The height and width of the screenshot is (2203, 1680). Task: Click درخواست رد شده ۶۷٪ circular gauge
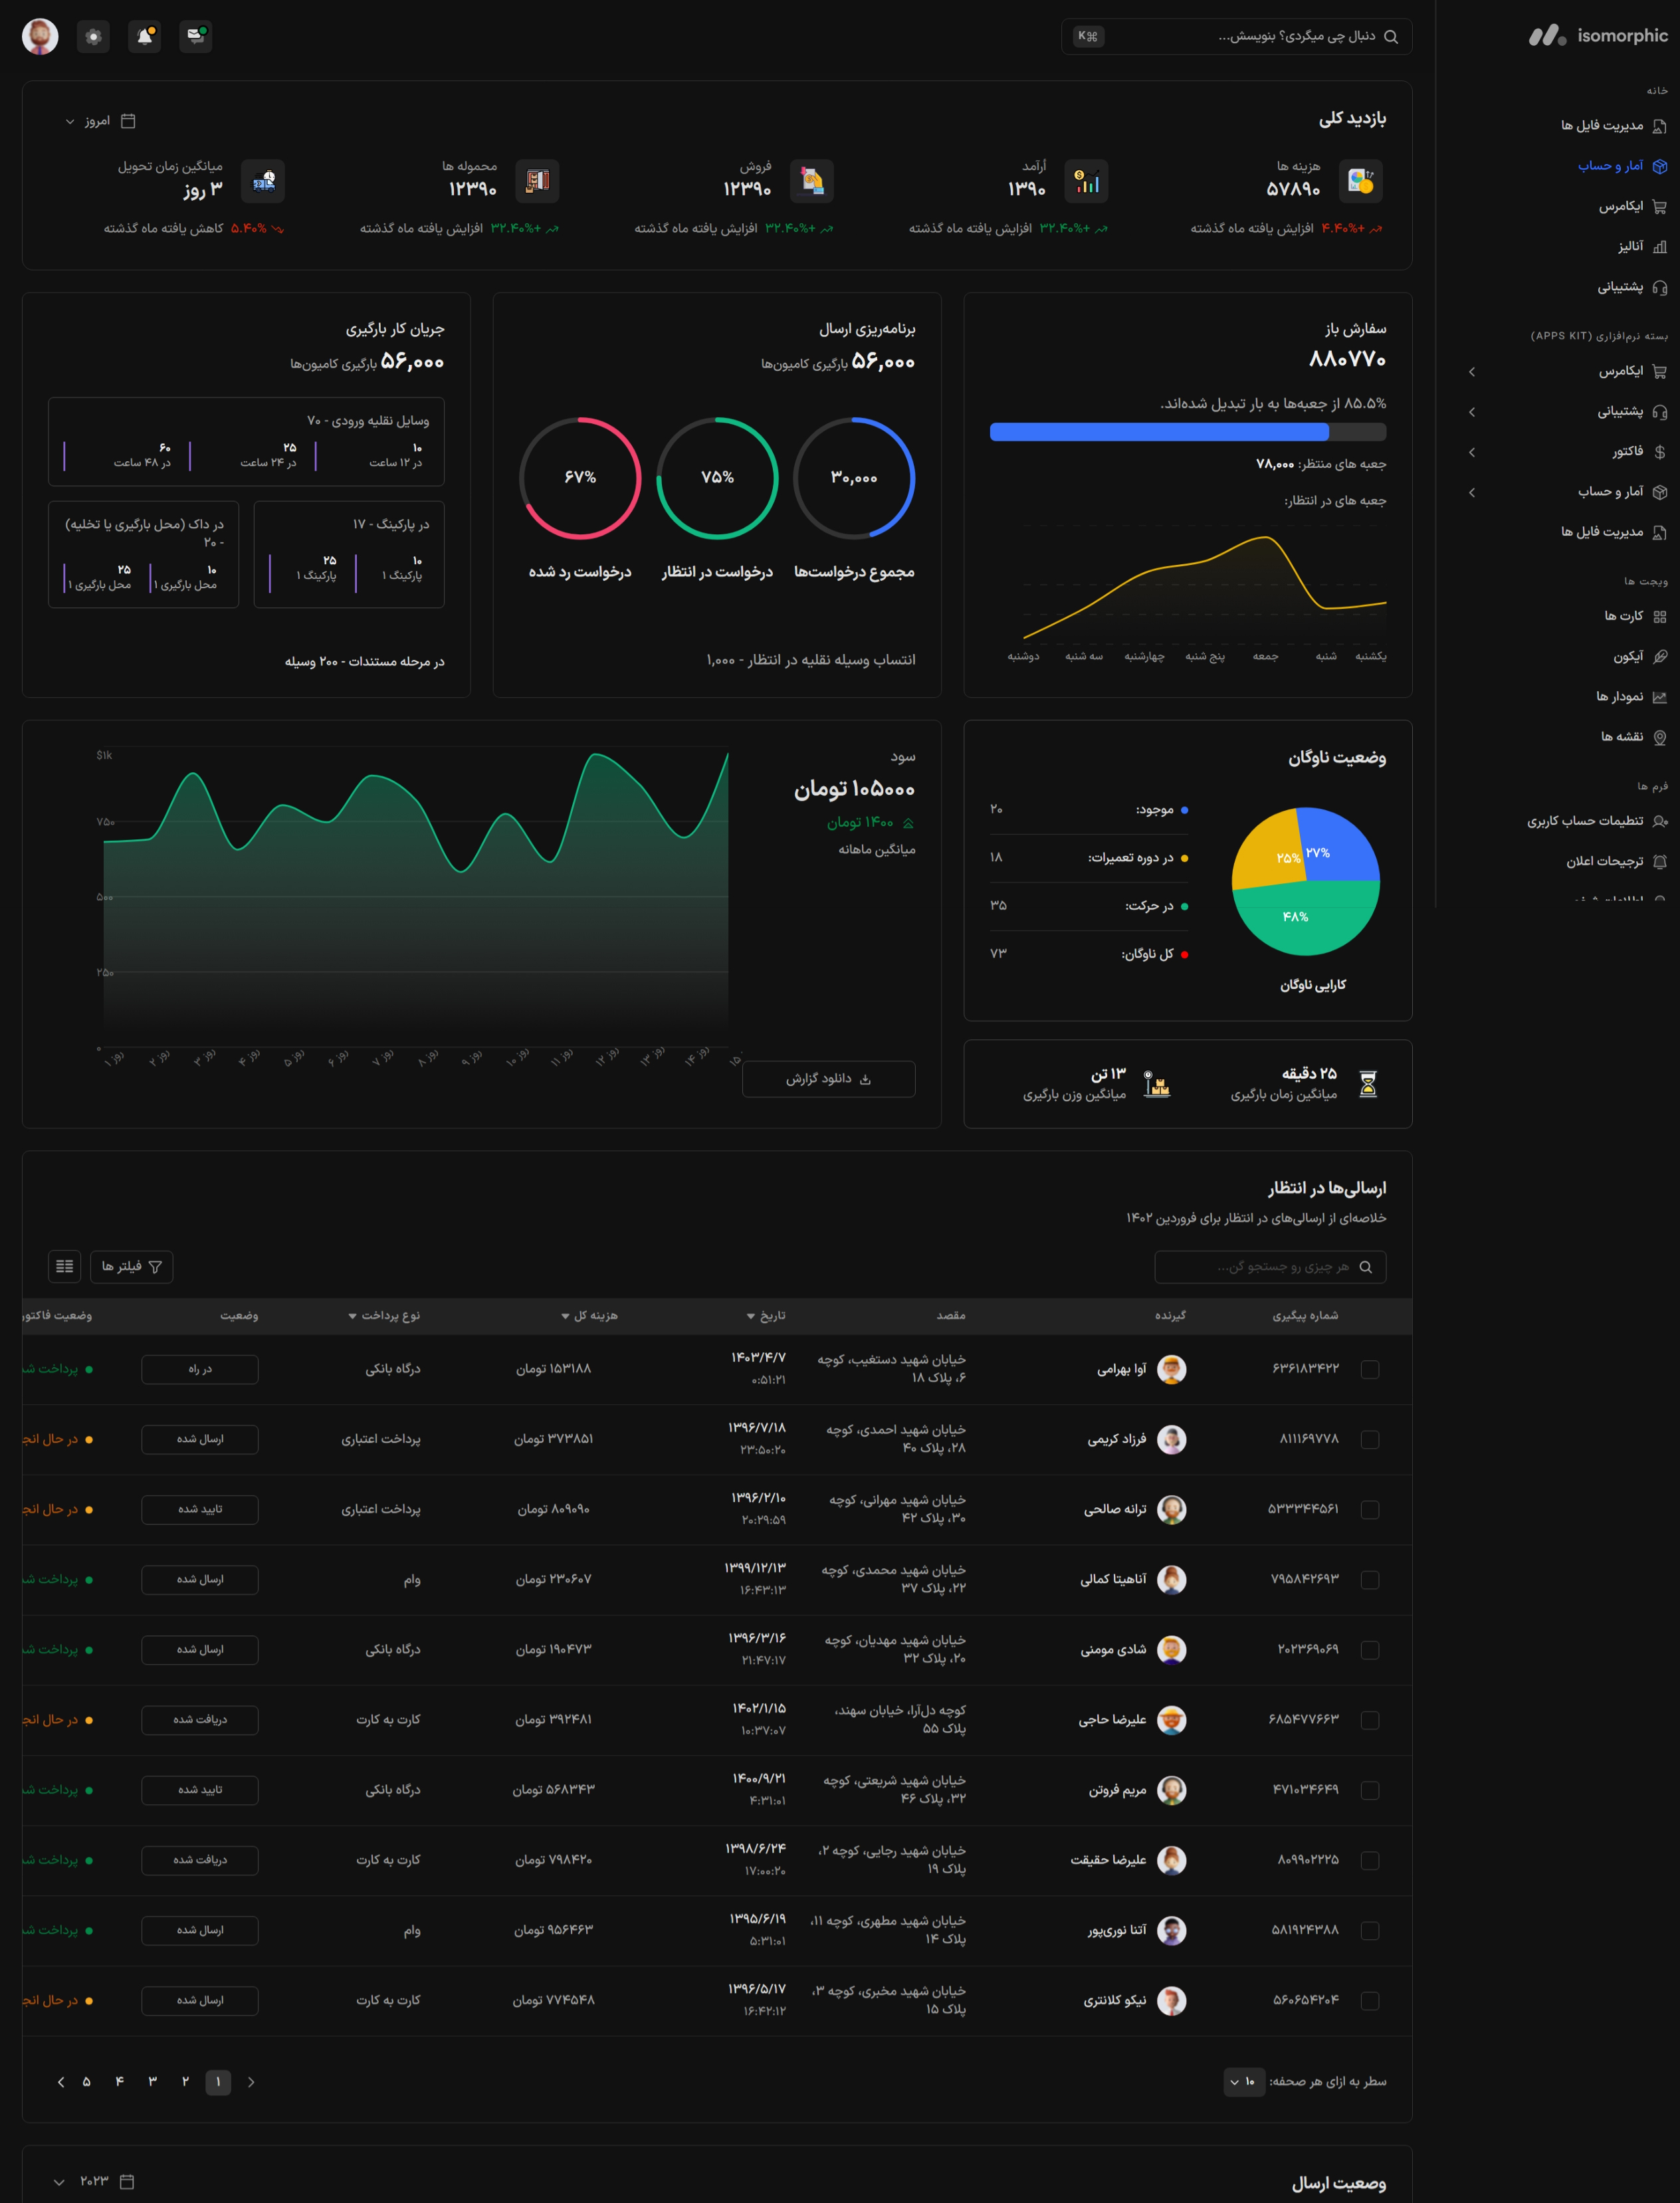[580, 478]
